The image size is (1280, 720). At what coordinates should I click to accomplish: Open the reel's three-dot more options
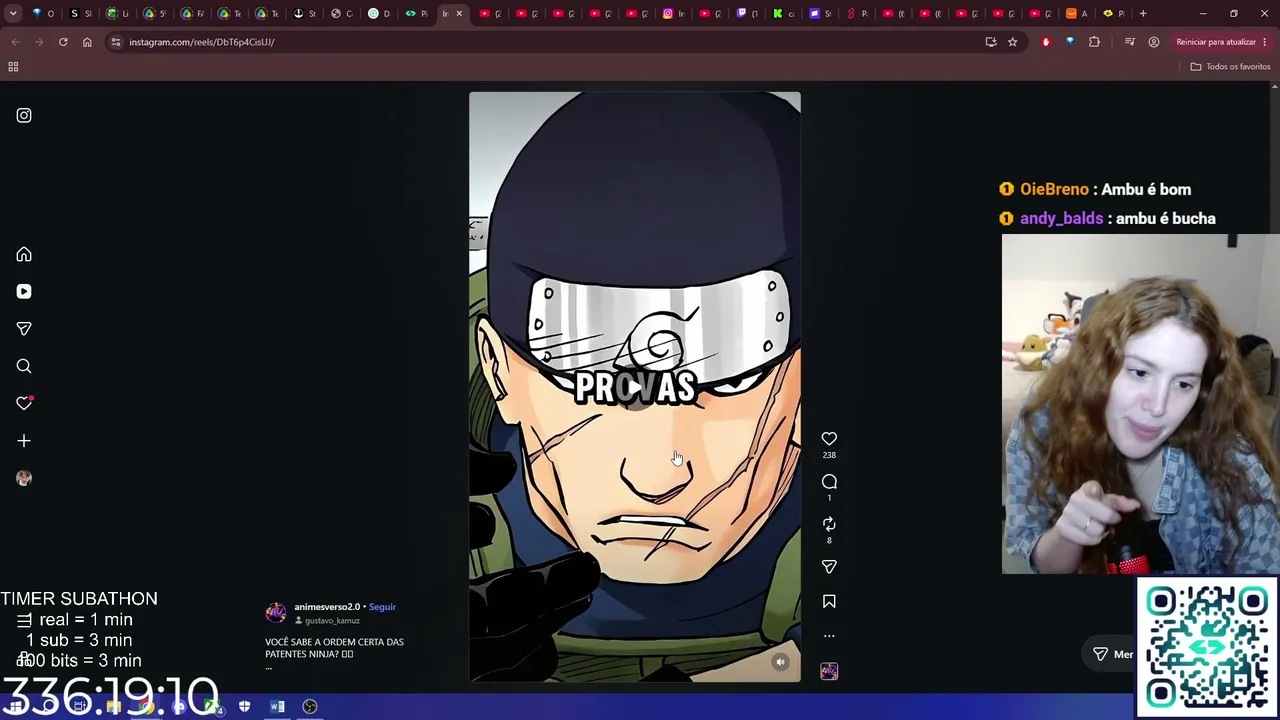pyautogui.click(x=829, y=636)
